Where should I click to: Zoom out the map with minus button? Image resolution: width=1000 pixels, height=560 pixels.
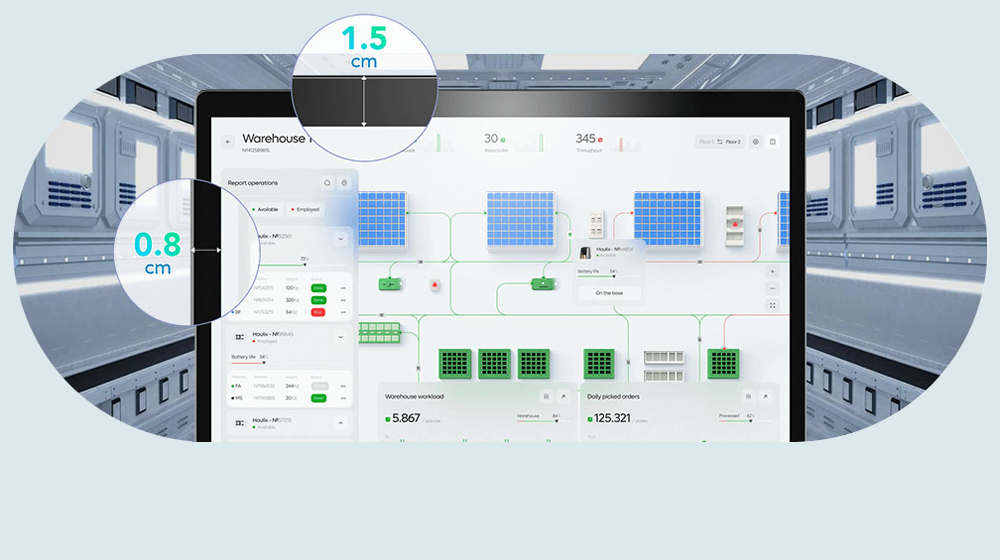772,287
